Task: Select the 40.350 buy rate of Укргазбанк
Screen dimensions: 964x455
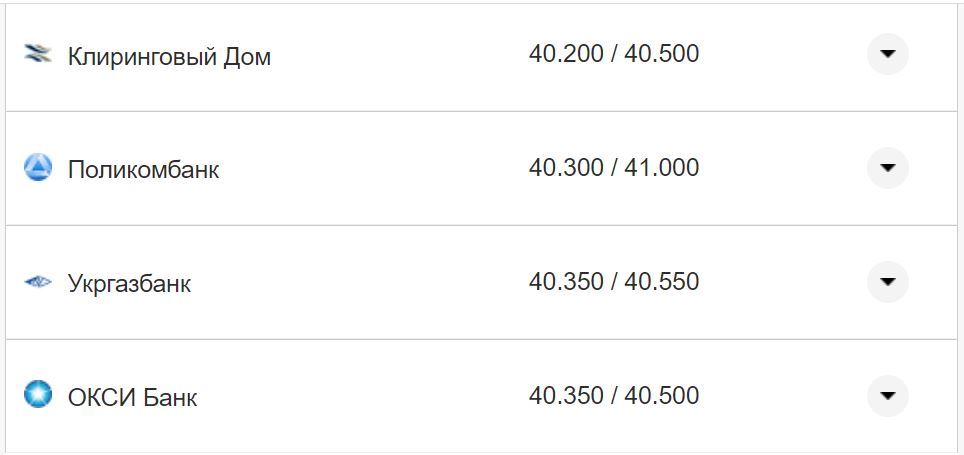Action: (566, 282)
